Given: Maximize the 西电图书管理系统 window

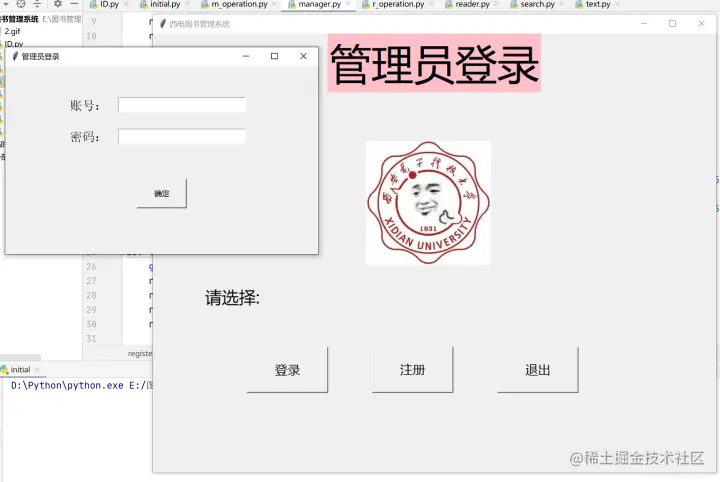Looking at the screenshot, I should coord(672,23).
